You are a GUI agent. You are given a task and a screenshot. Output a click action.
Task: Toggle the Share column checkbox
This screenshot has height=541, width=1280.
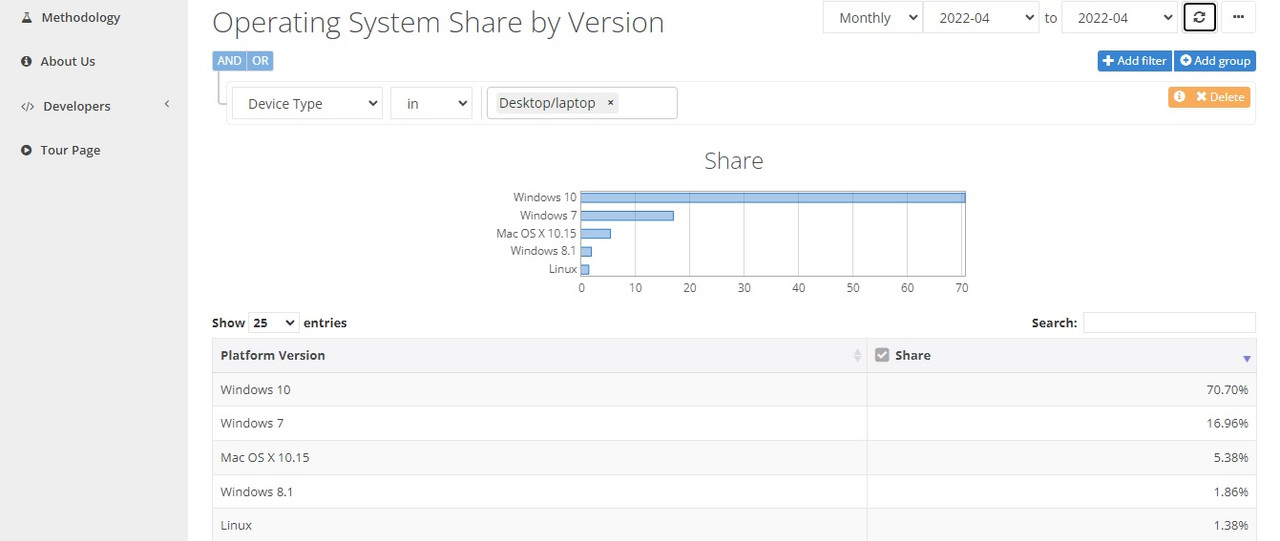click(x=882, y=355)
